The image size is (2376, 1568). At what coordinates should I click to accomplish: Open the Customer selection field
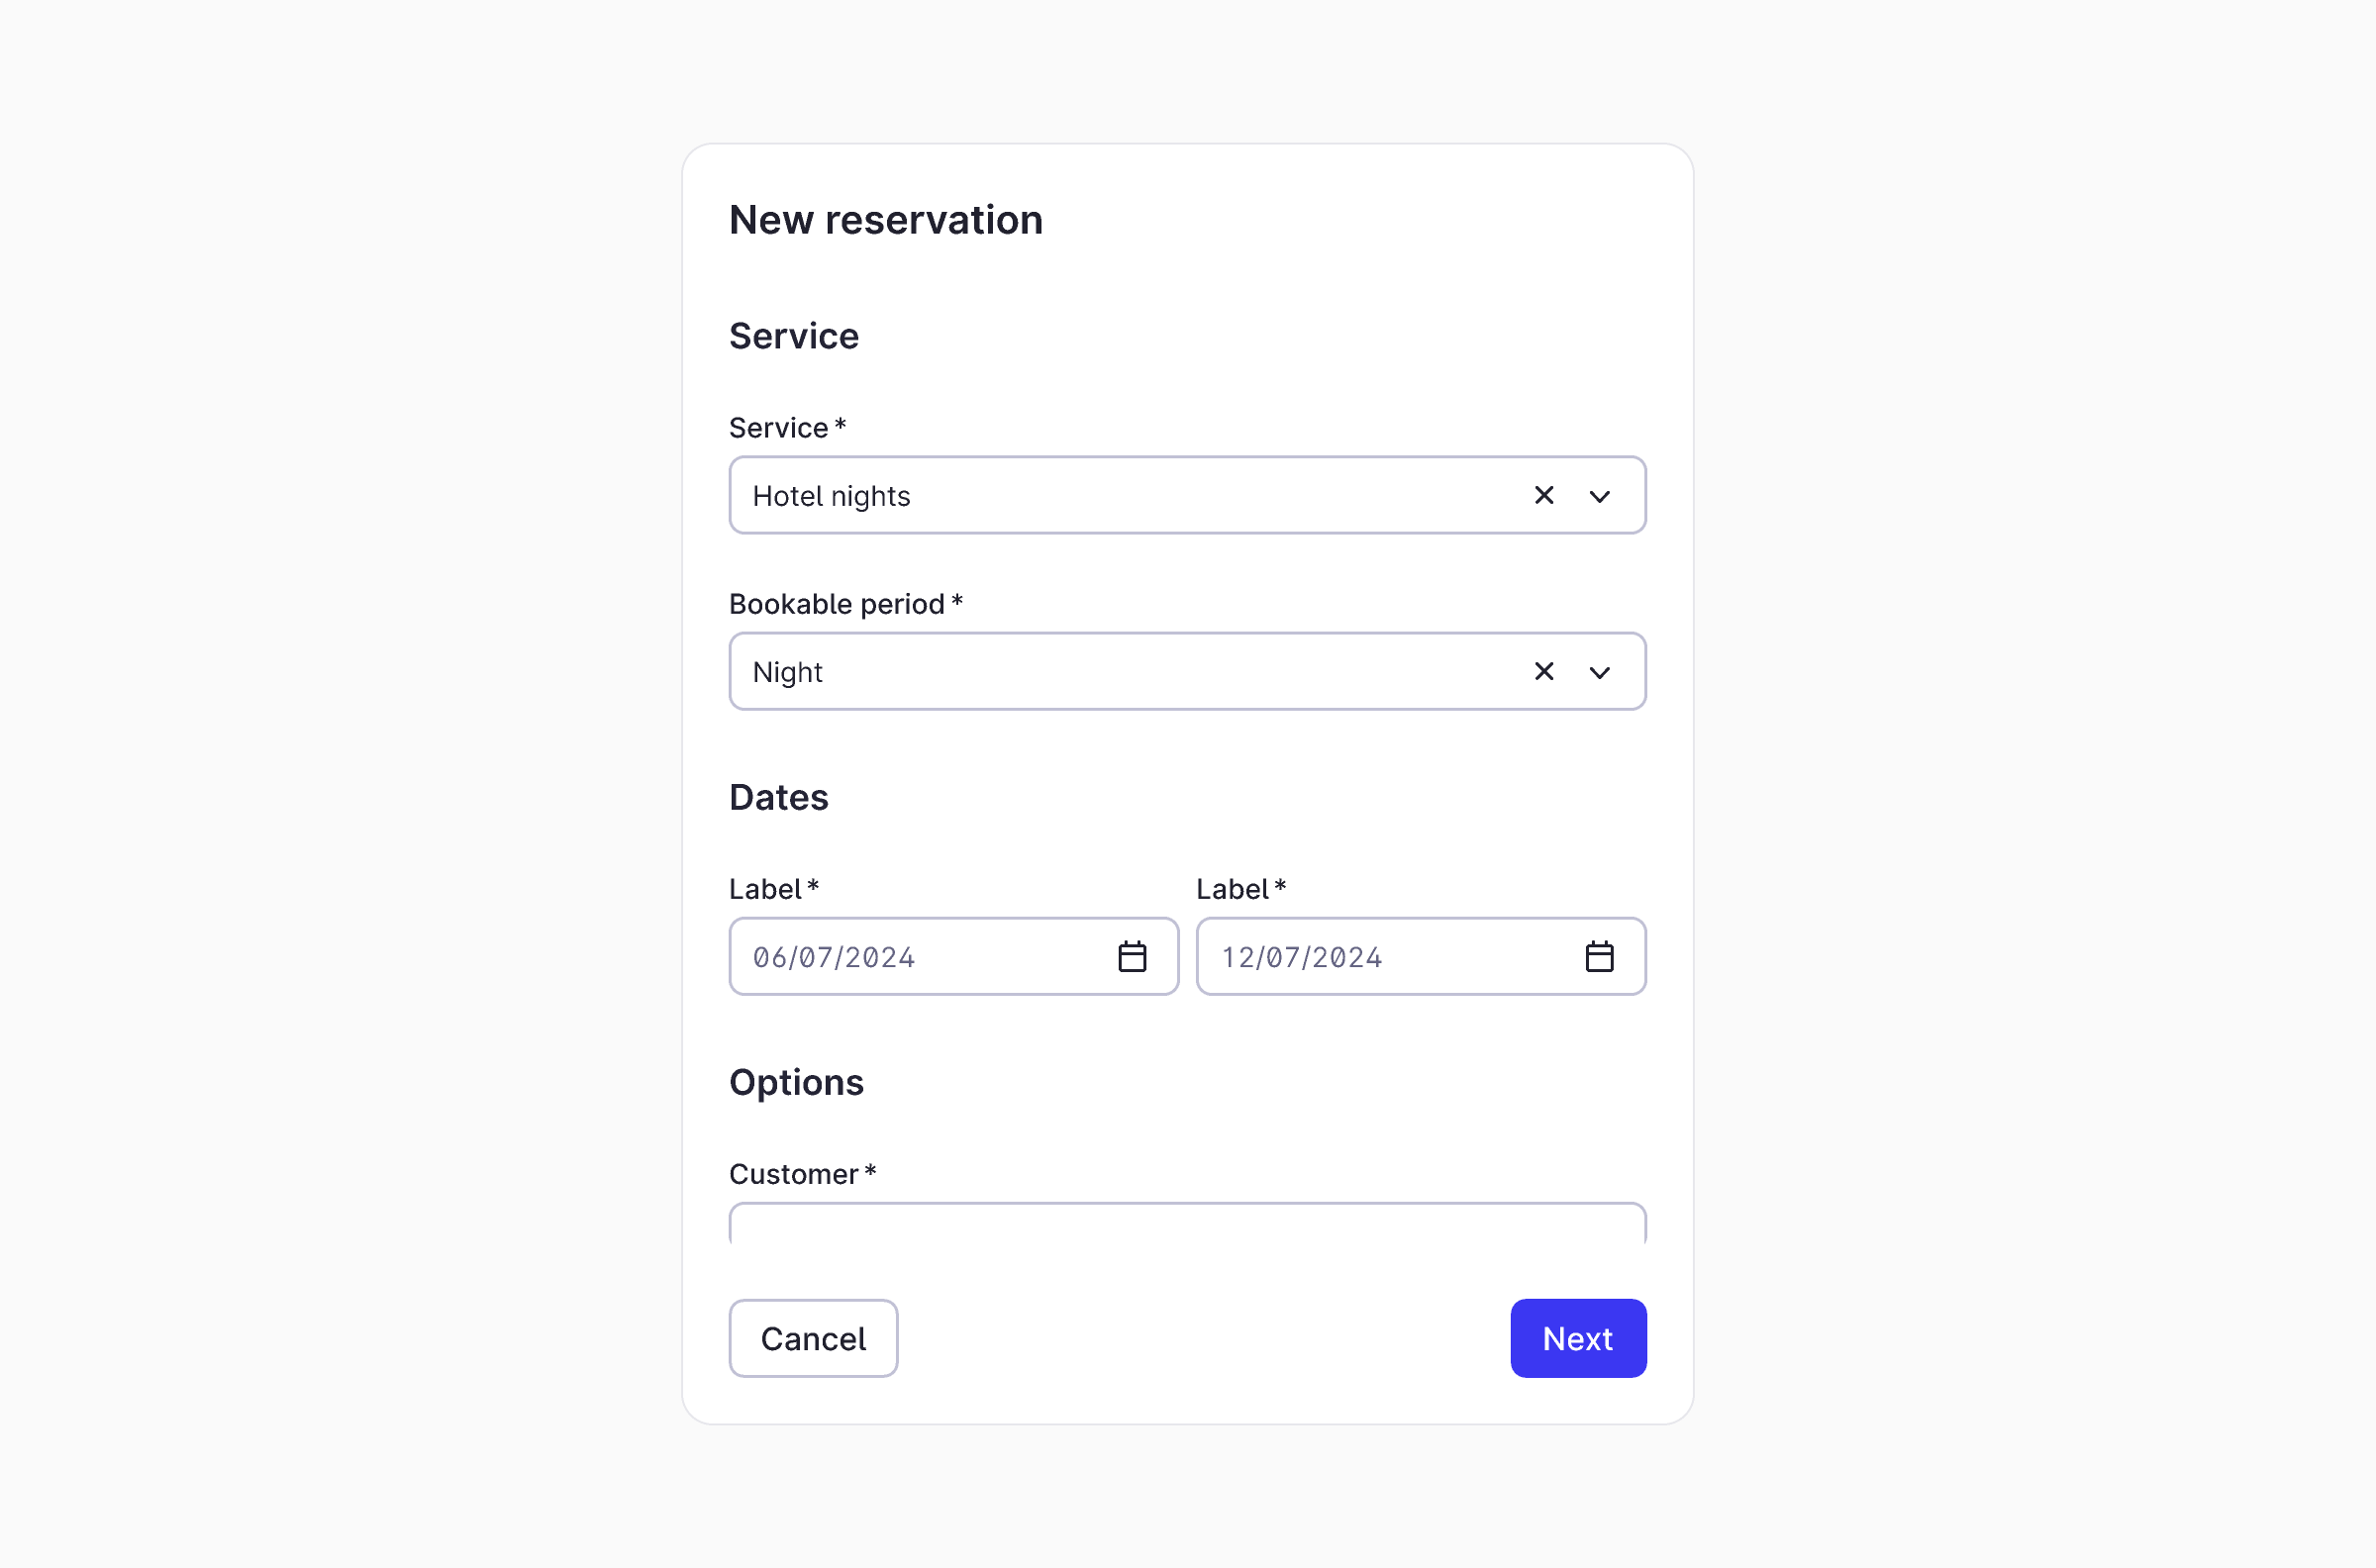tap(1187, 1230)
